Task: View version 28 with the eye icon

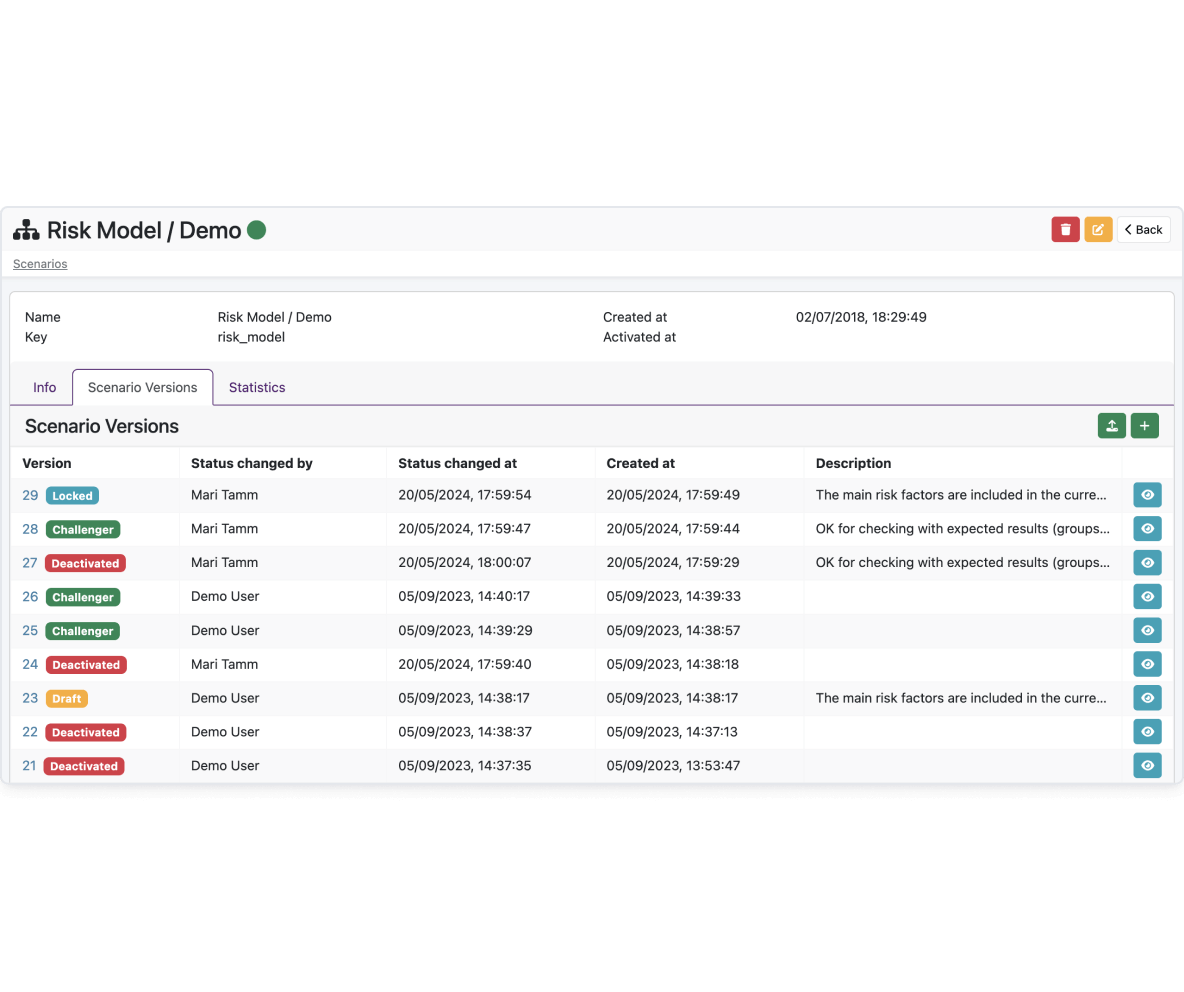Action: point(1147,528)
